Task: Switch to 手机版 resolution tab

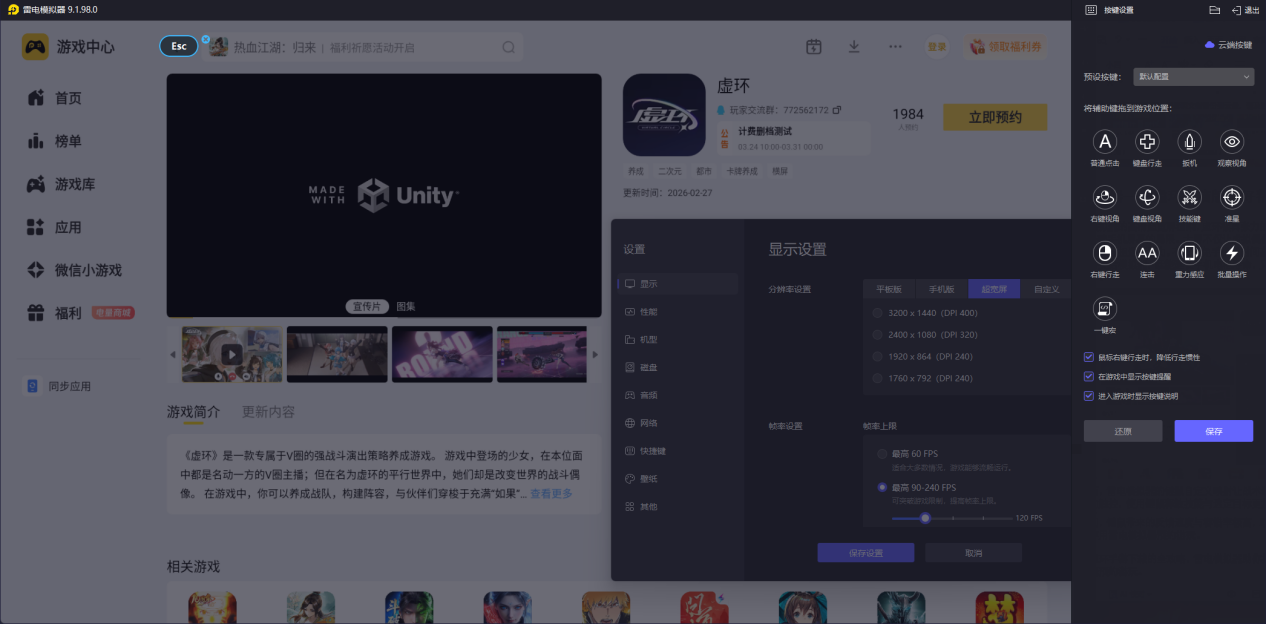Action: coord(942,289)
